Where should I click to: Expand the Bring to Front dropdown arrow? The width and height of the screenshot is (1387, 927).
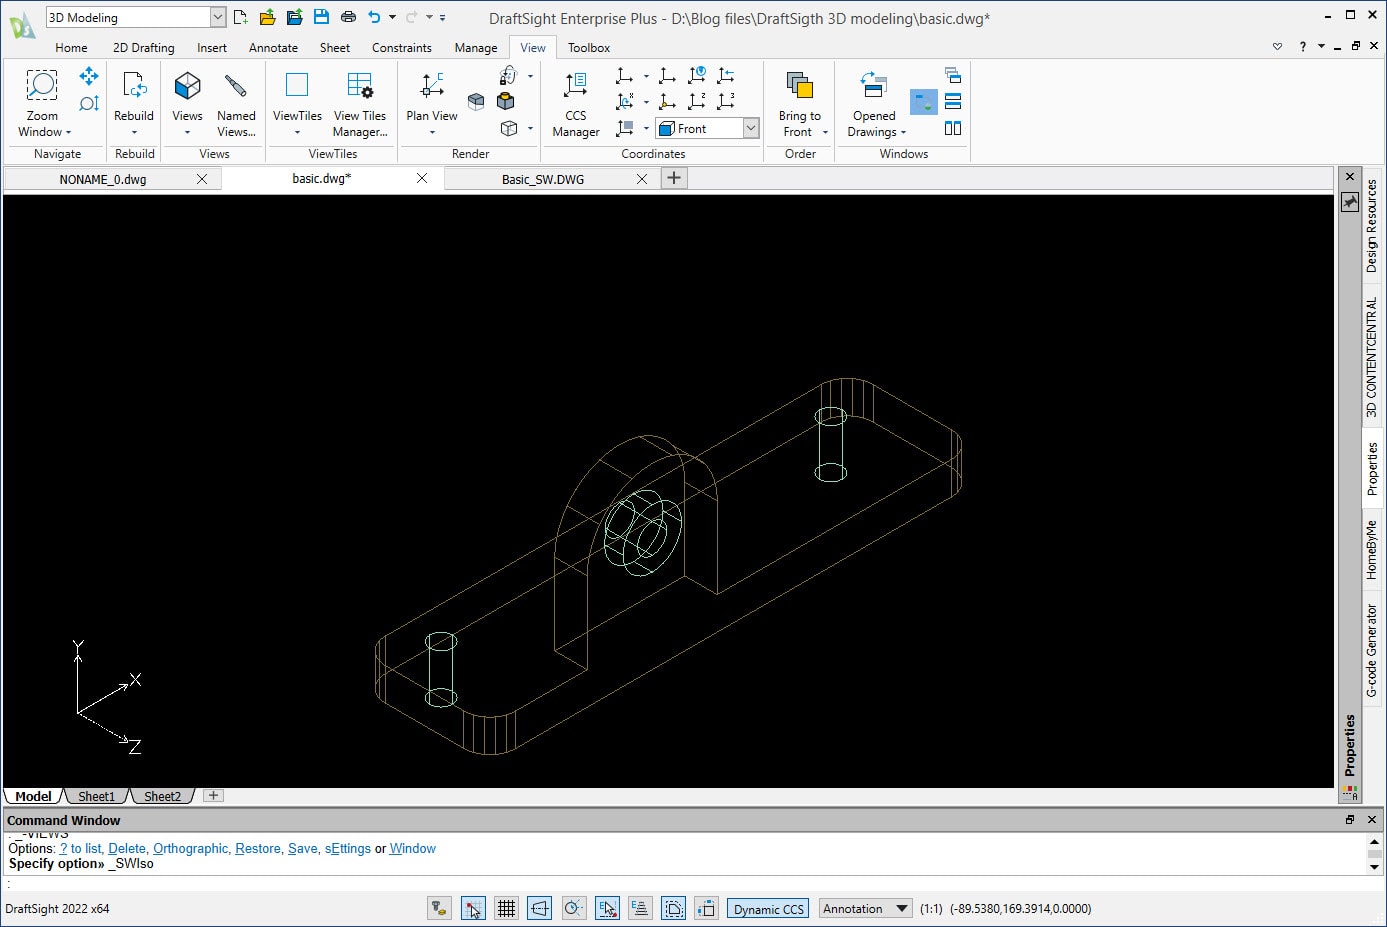(x=825, y=132)
